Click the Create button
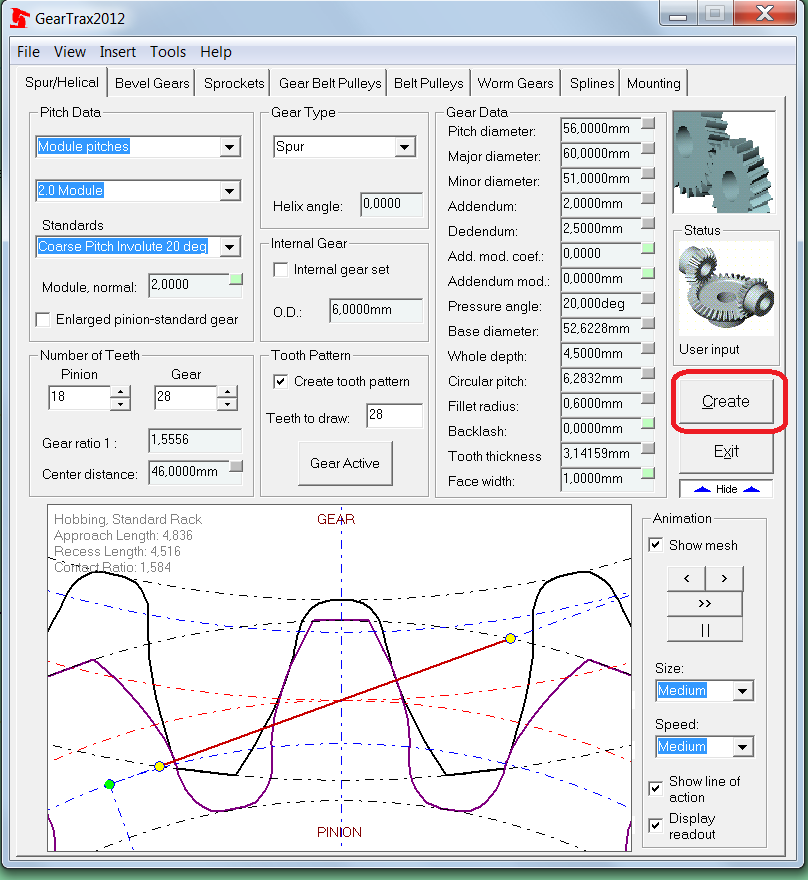The image size is (808, 880). pyautogui.click(x=726, y=402)
